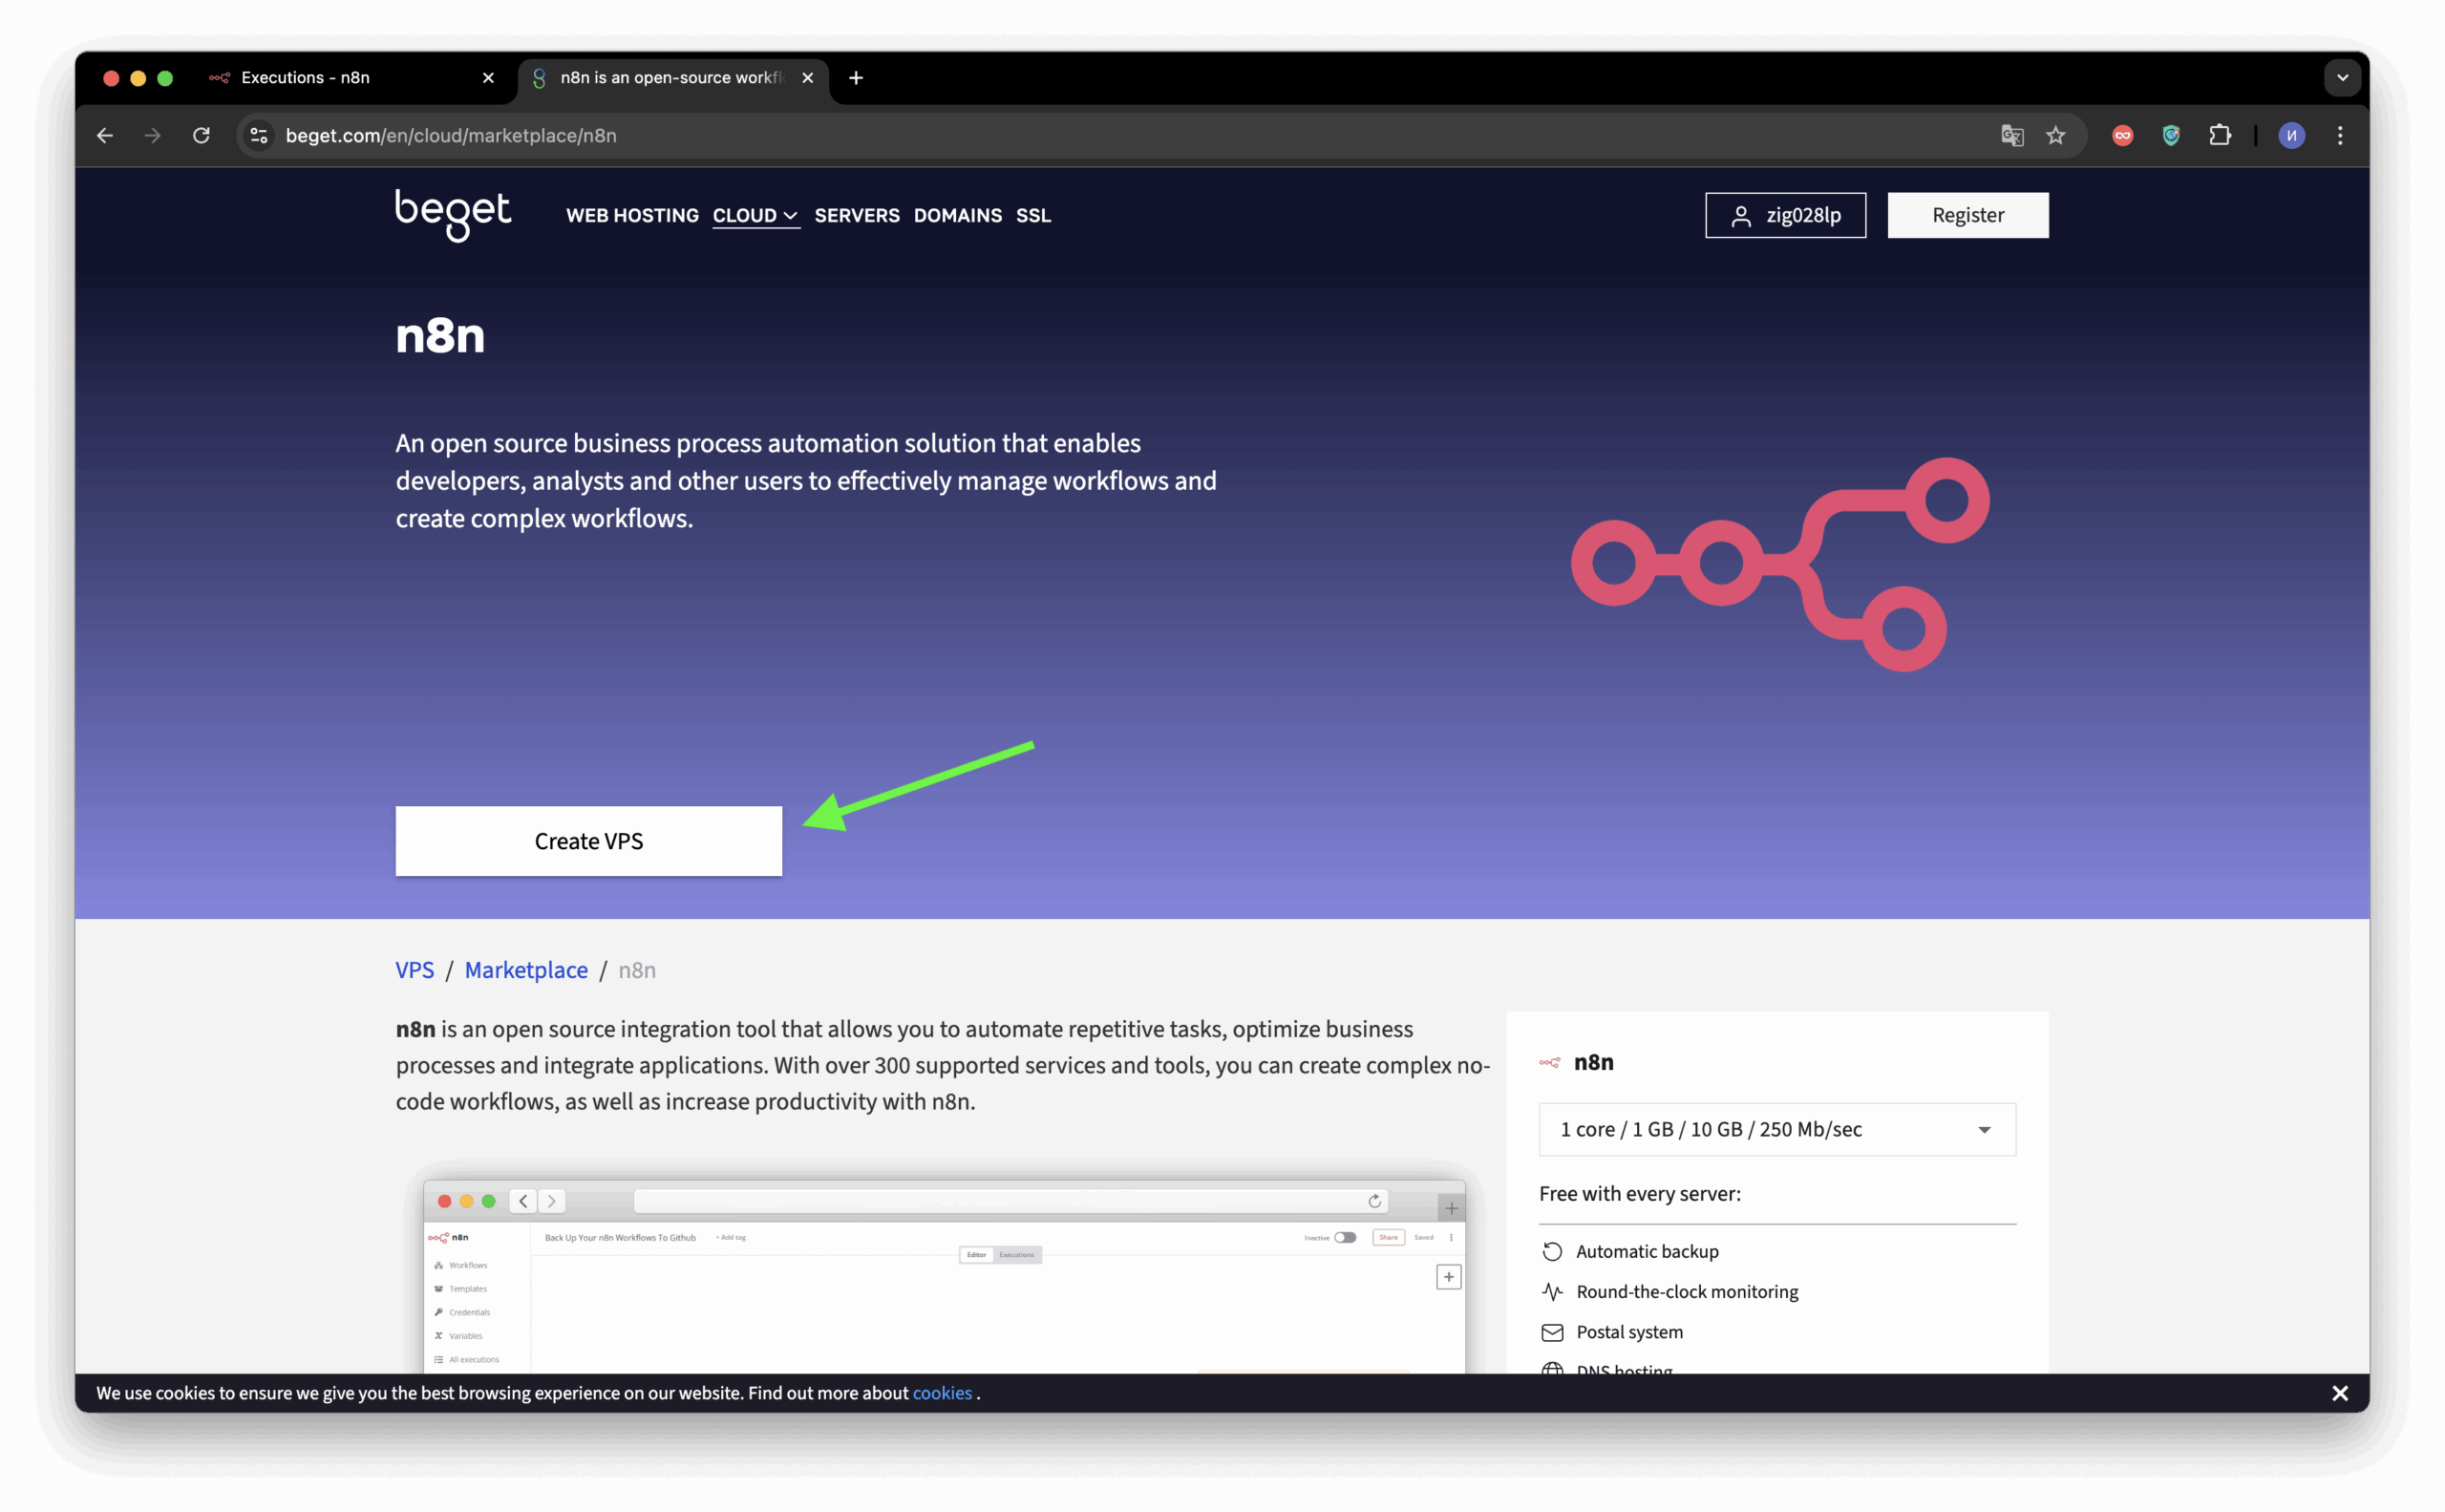Image resolution: width=2445 pixels, height=1512 pixels.
Task: Click the browser reload icon
Action: coord(201,135)
